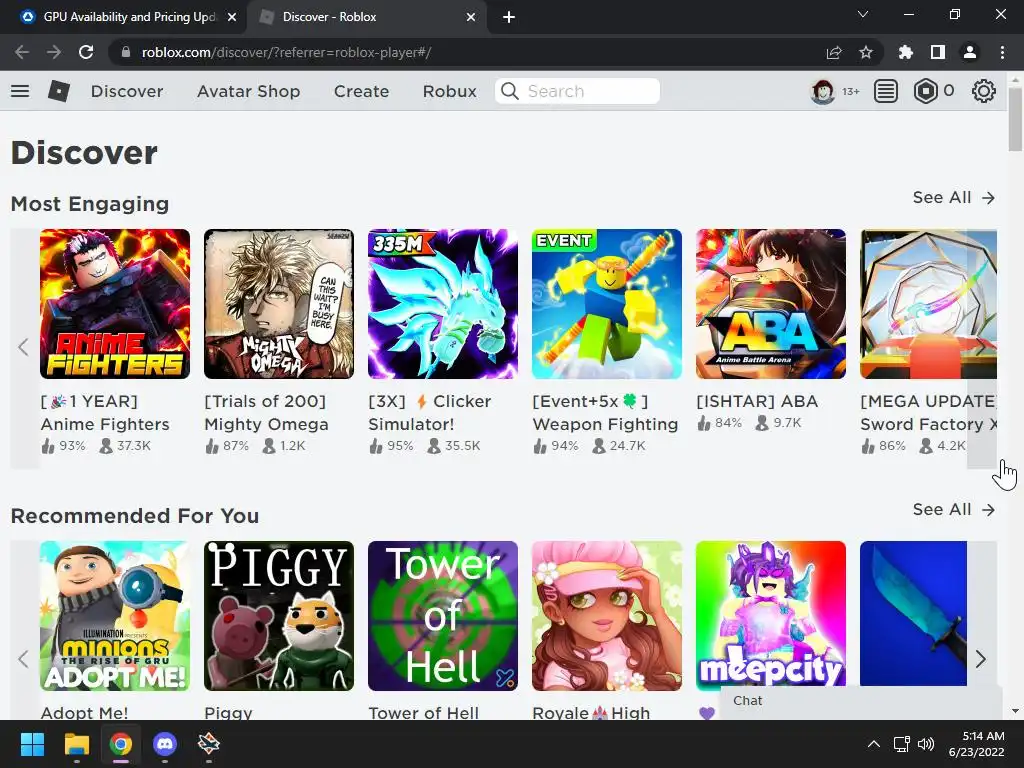Open Windows Start menu
The image size is (1024, 768).
(x=32, y=744)
